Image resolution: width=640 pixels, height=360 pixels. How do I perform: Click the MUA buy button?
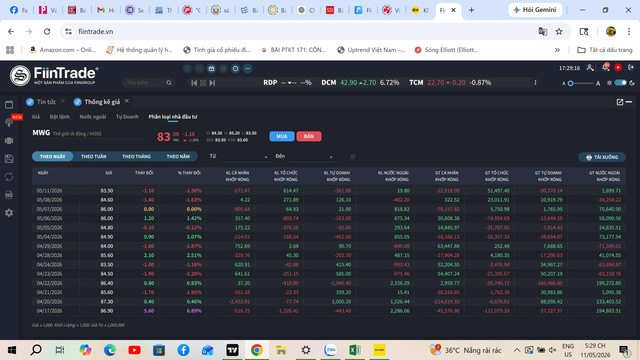click(x=282, y=136)
